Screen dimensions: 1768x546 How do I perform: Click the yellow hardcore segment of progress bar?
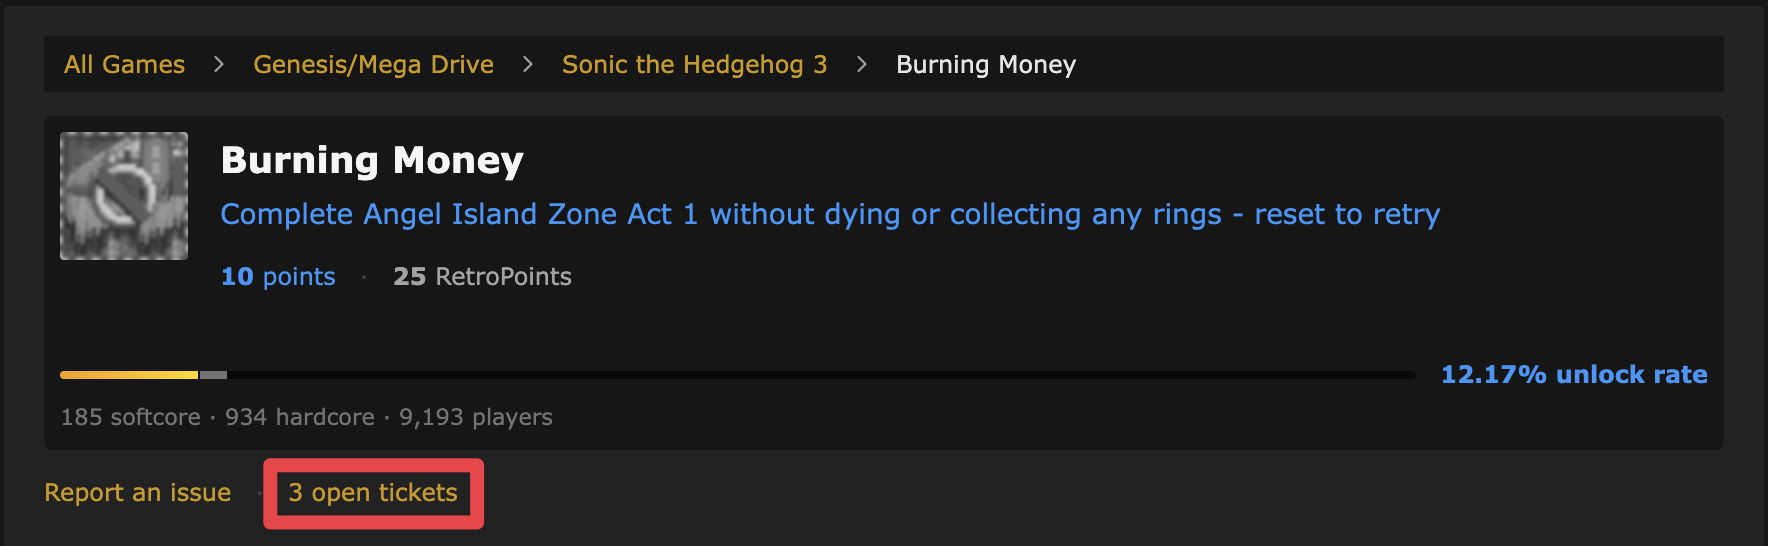point(129,375)
